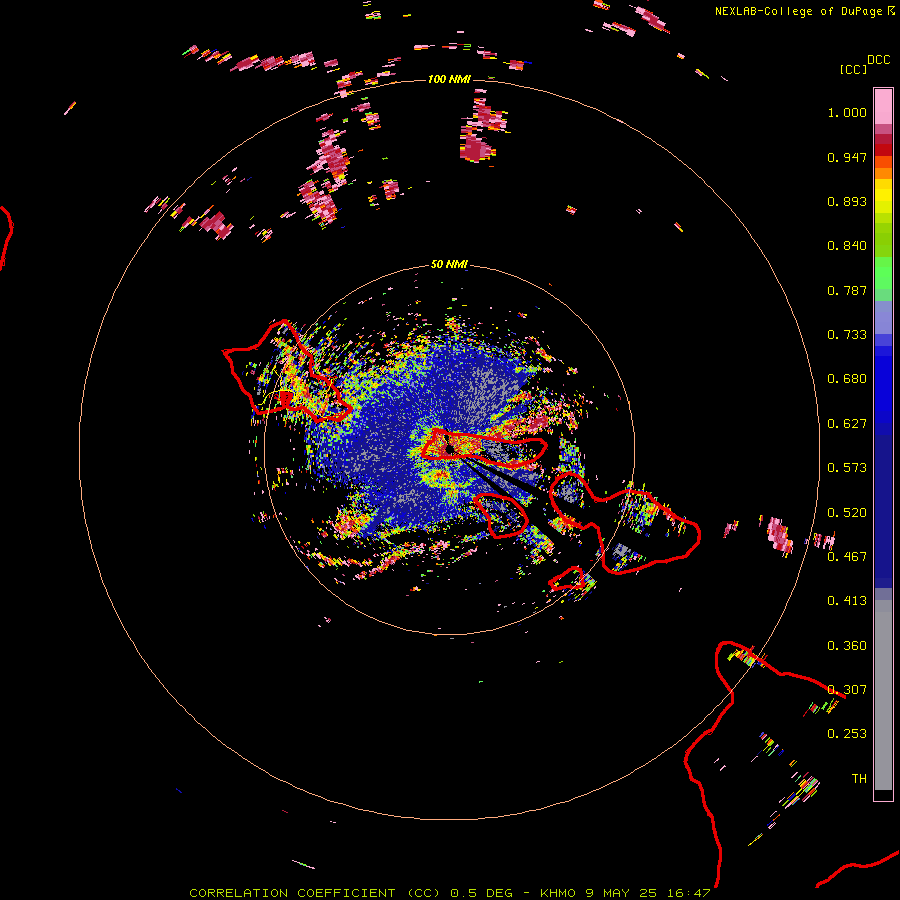Pick the bright green band on color bar
The height and width of the screenshot is (900, 900).
pyautogui.click(x=883, y=273)
